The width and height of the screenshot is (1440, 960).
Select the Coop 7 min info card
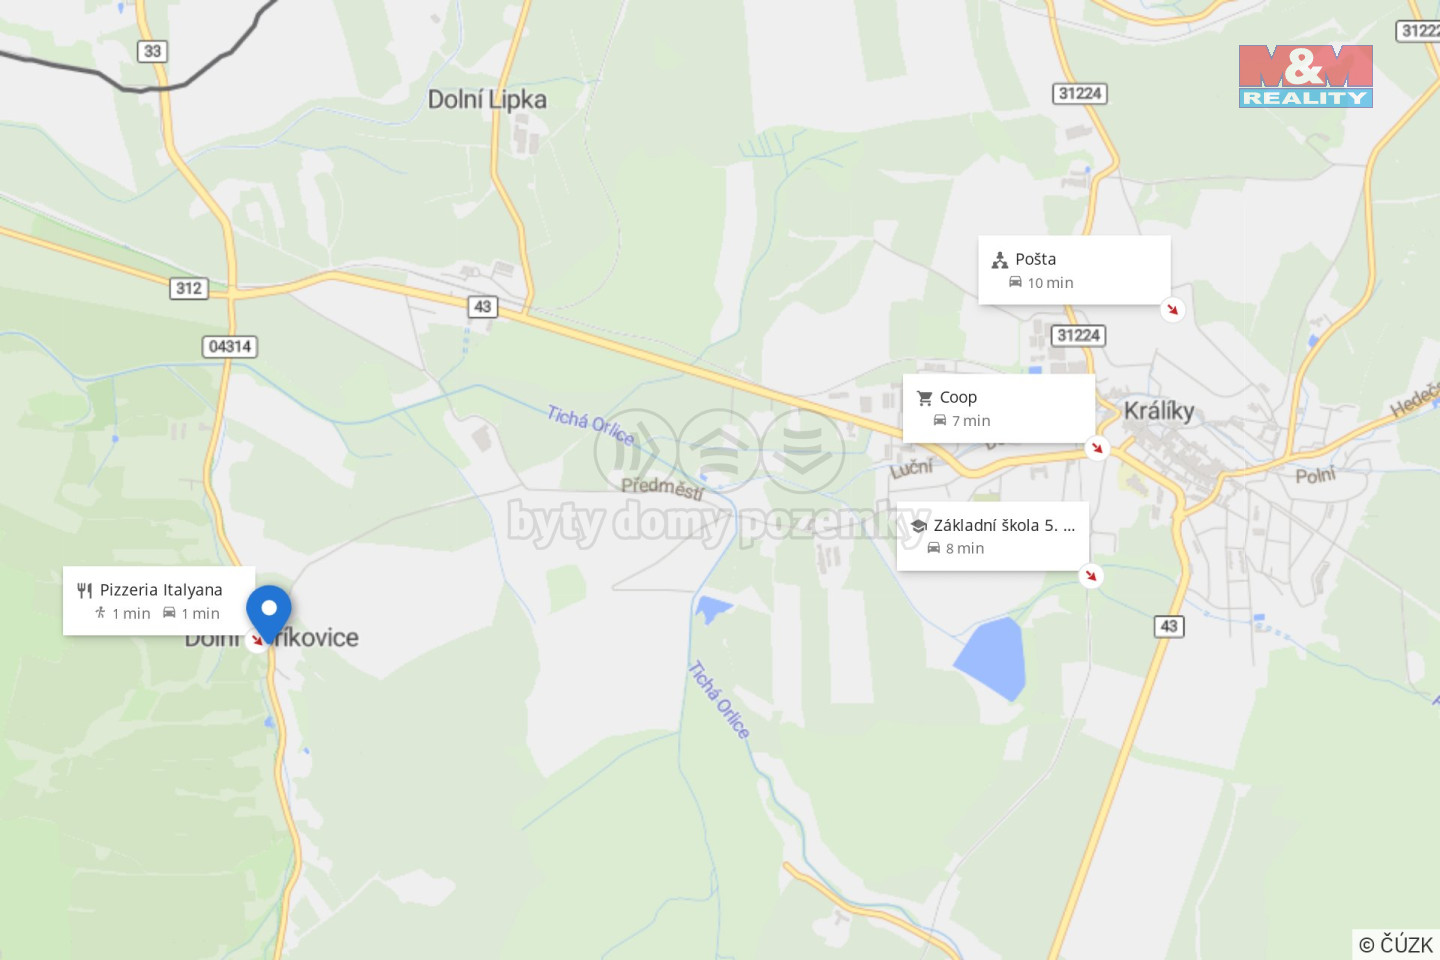pyautogui.click(x=999, y=408)
